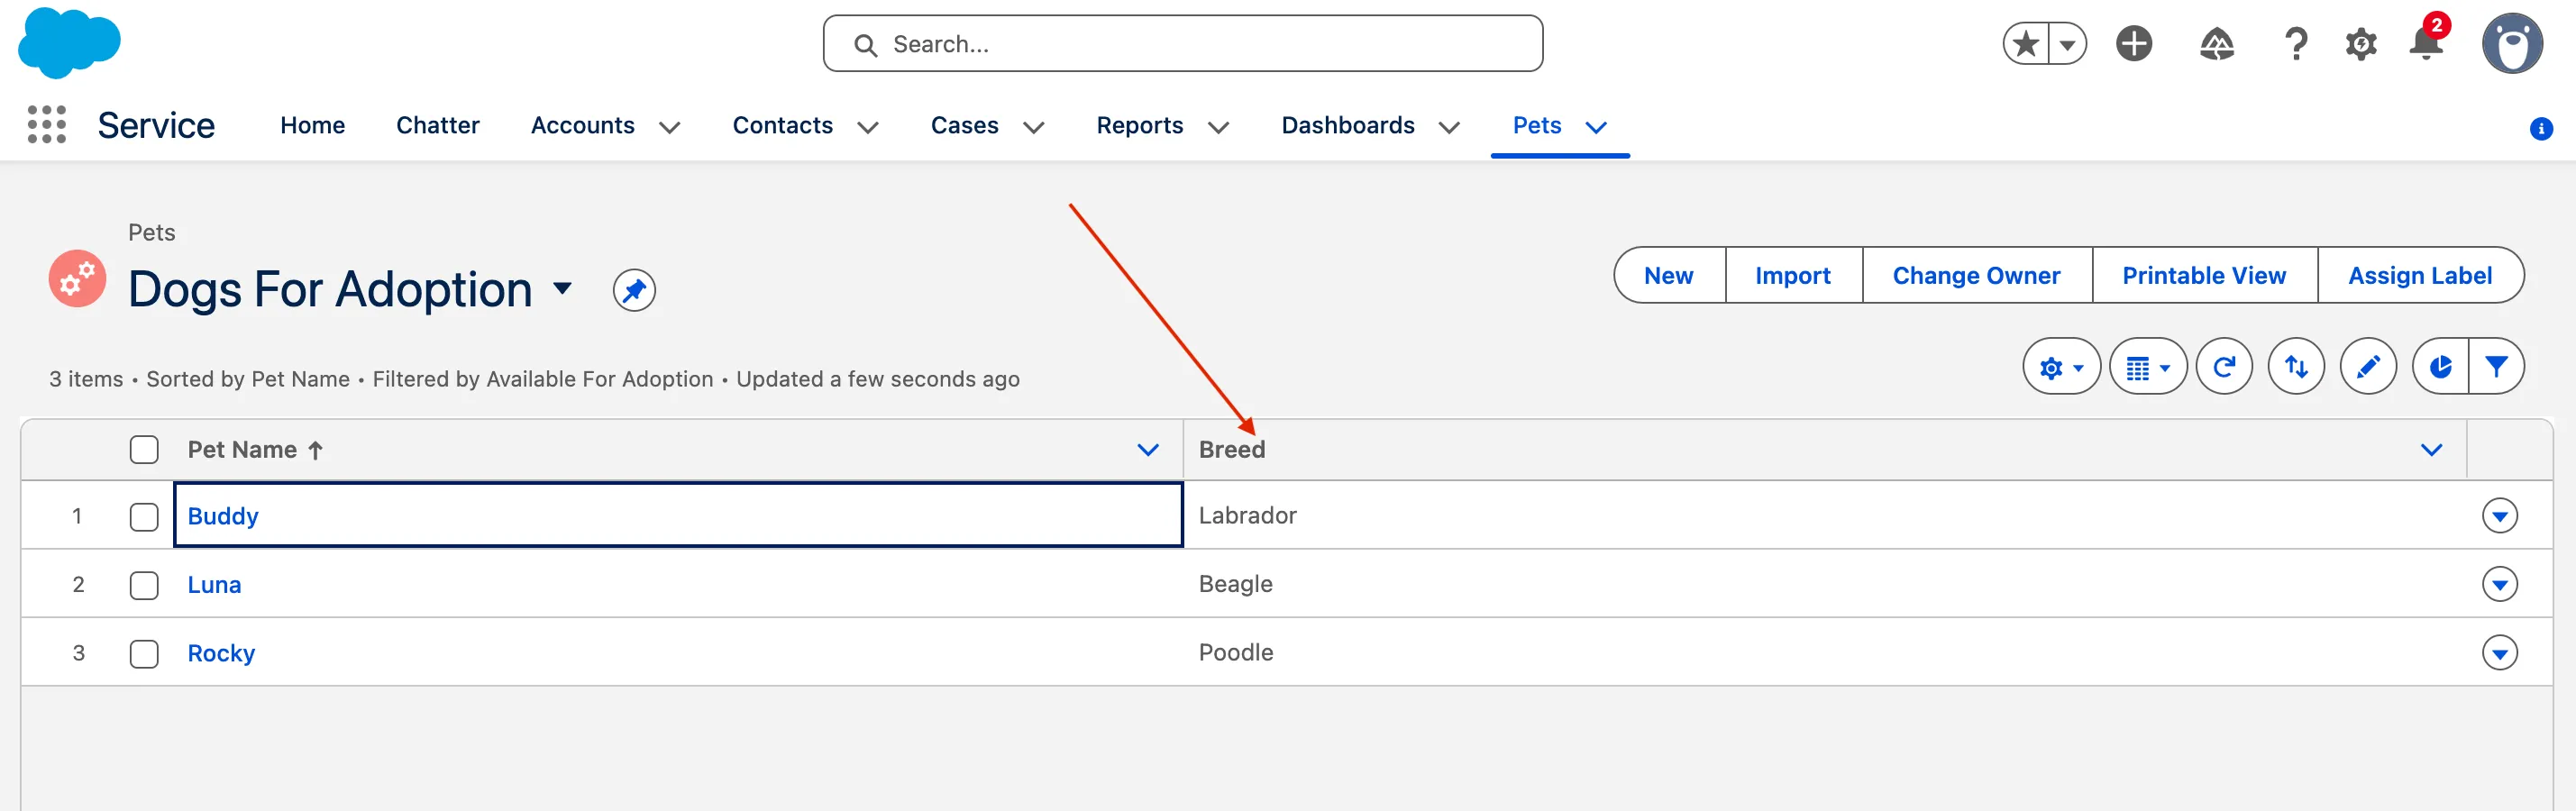This screenshot has width=2576, height=811.
Task: Open the filter funnel panel
Action: click(2496, 367)
